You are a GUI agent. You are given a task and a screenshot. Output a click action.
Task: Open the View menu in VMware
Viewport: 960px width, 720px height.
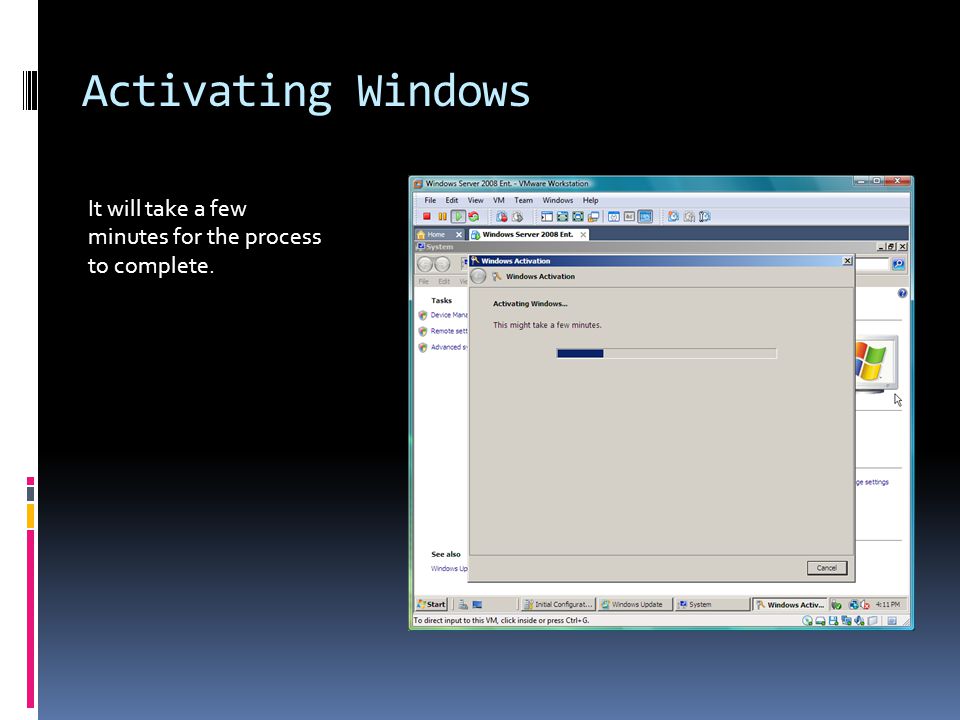point(476,200)
